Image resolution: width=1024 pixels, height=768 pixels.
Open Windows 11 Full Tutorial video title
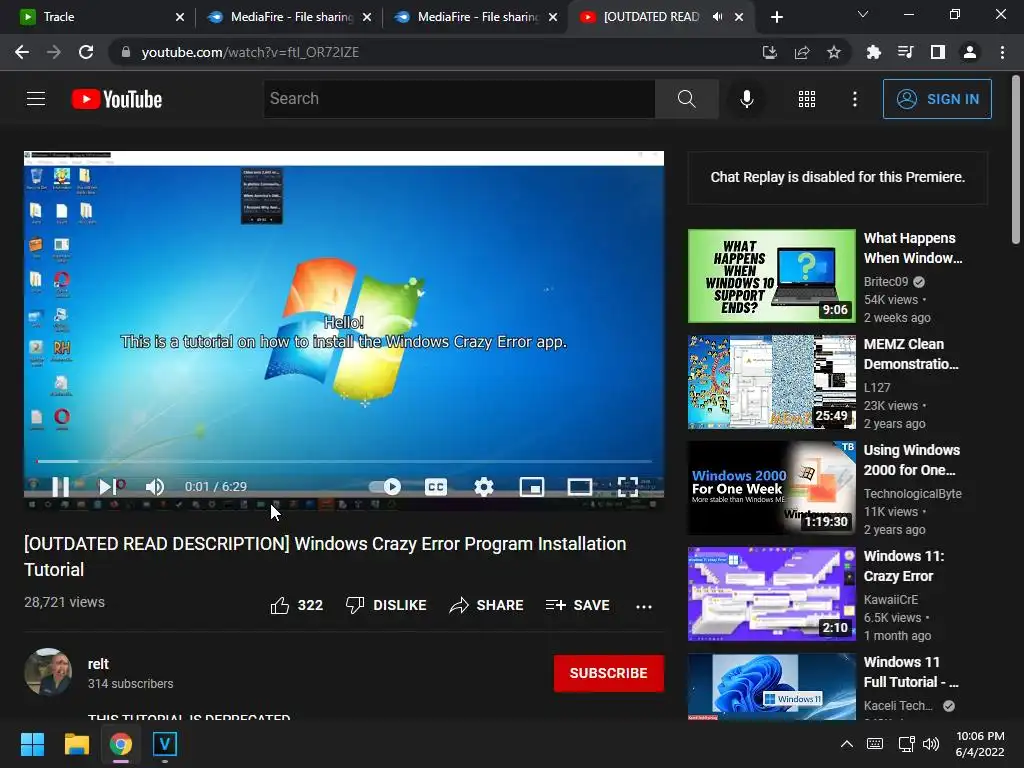click(x=911, y=672)
